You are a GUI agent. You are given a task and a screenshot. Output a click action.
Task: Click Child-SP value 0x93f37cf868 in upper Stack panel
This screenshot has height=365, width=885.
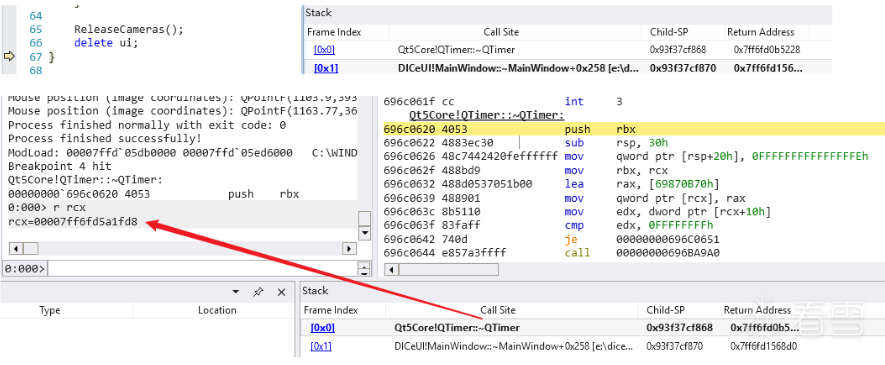click(x=678, y=50)
